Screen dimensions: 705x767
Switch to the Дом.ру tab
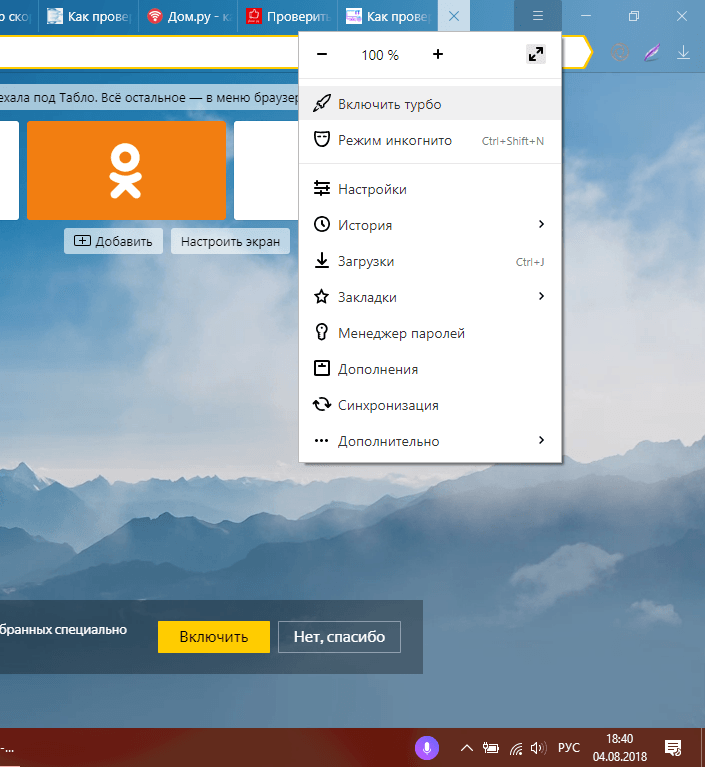click(188, 16)
